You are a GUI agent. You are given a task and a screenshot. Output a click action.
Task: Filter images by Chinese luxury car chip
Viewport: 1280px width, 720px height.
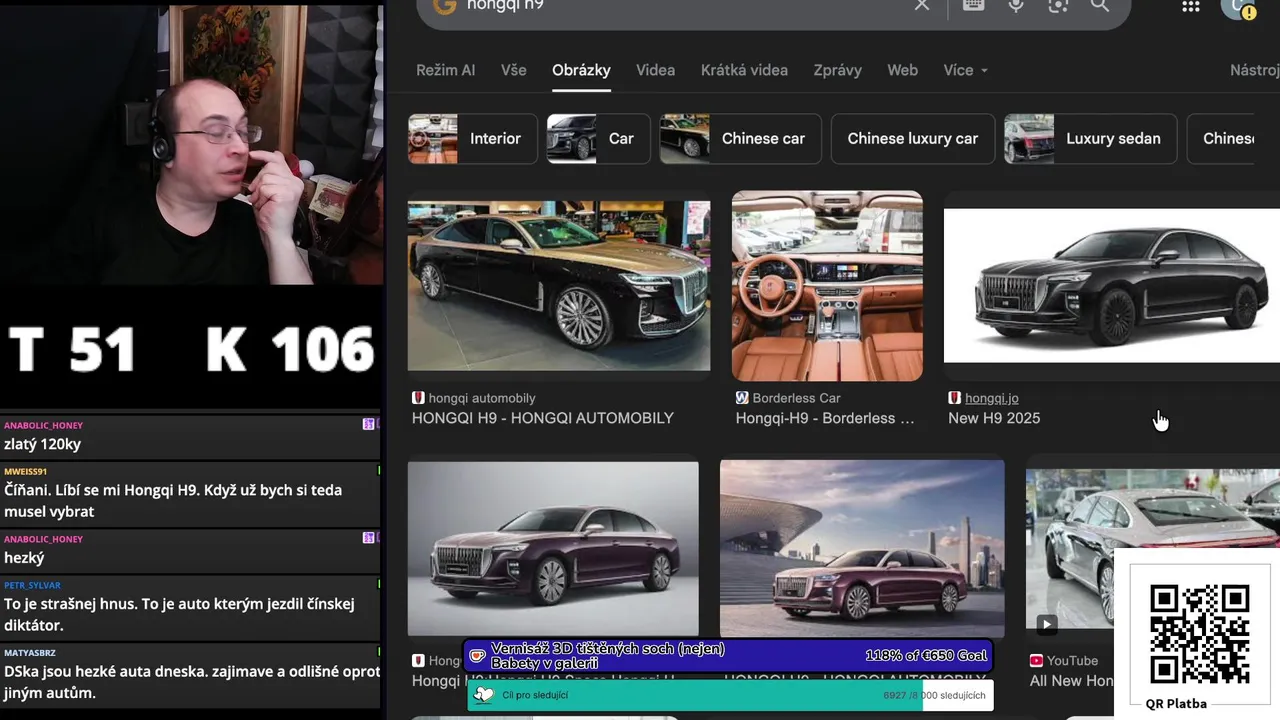[912, 139]
